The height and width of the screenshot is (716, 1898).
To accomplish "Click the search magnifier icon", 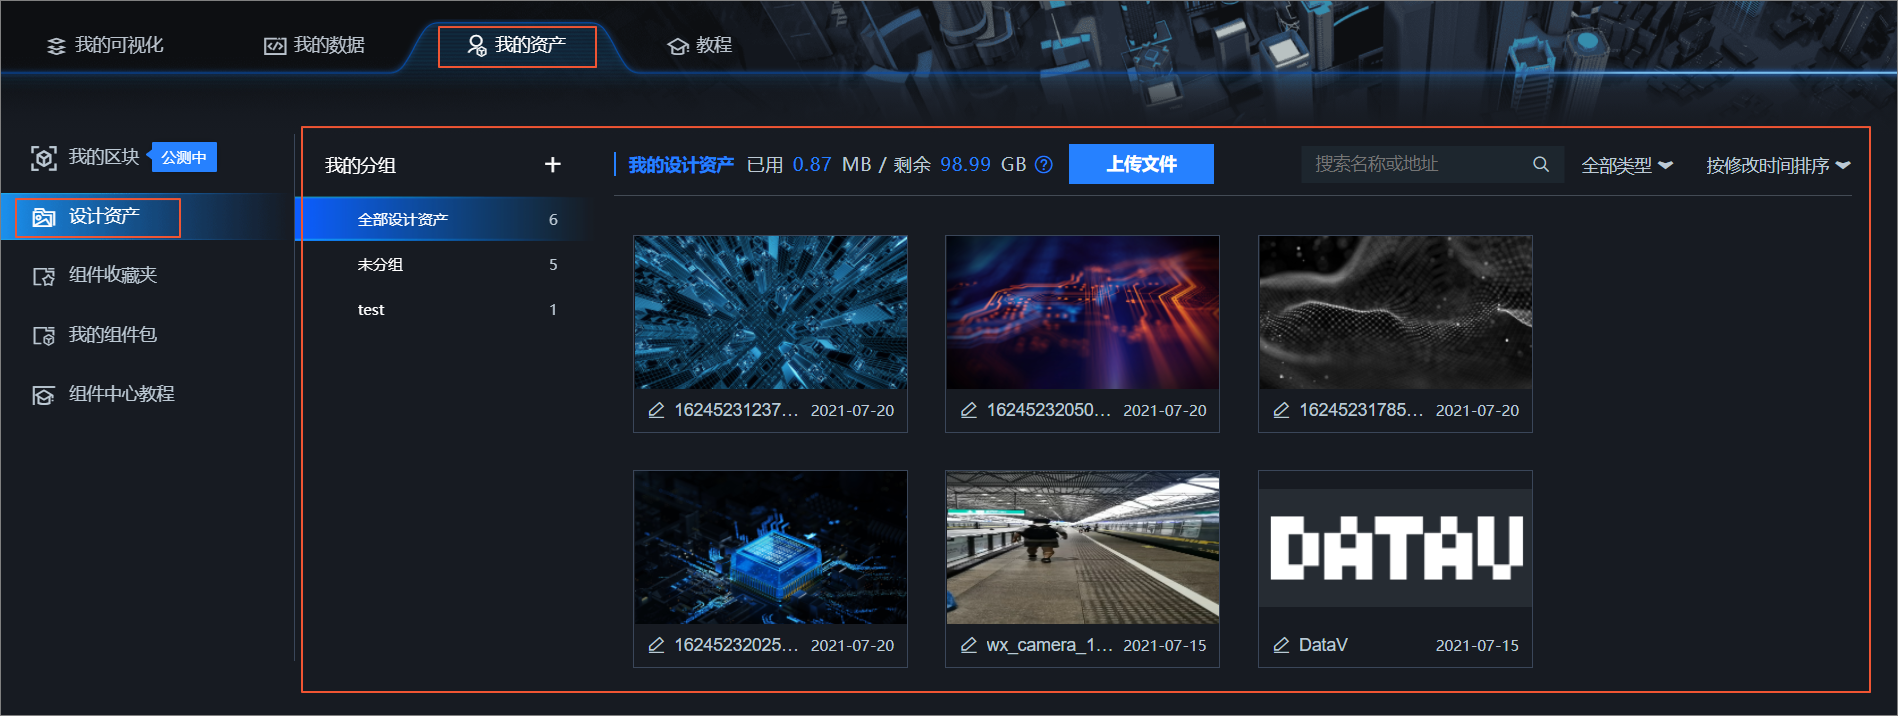I will click(x=1541, y=164).
